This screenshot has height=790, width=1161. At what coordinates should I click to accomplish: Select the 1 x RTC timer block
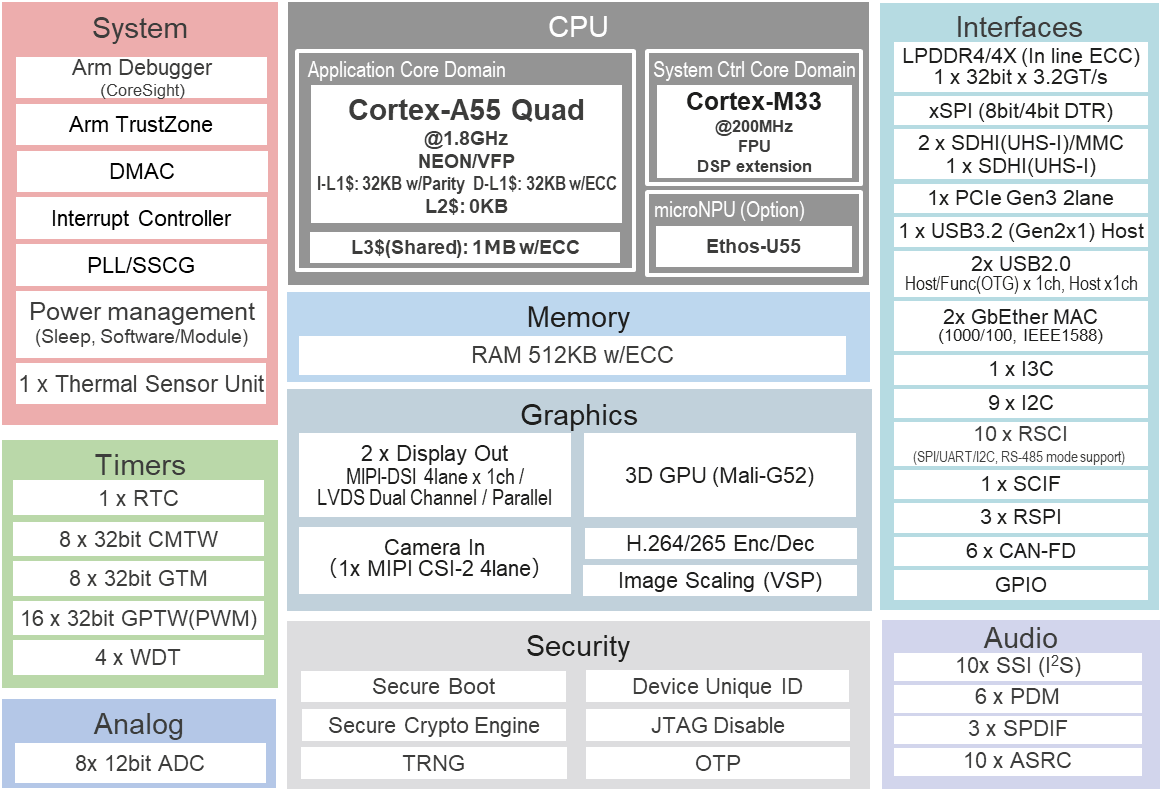[138, 498]
